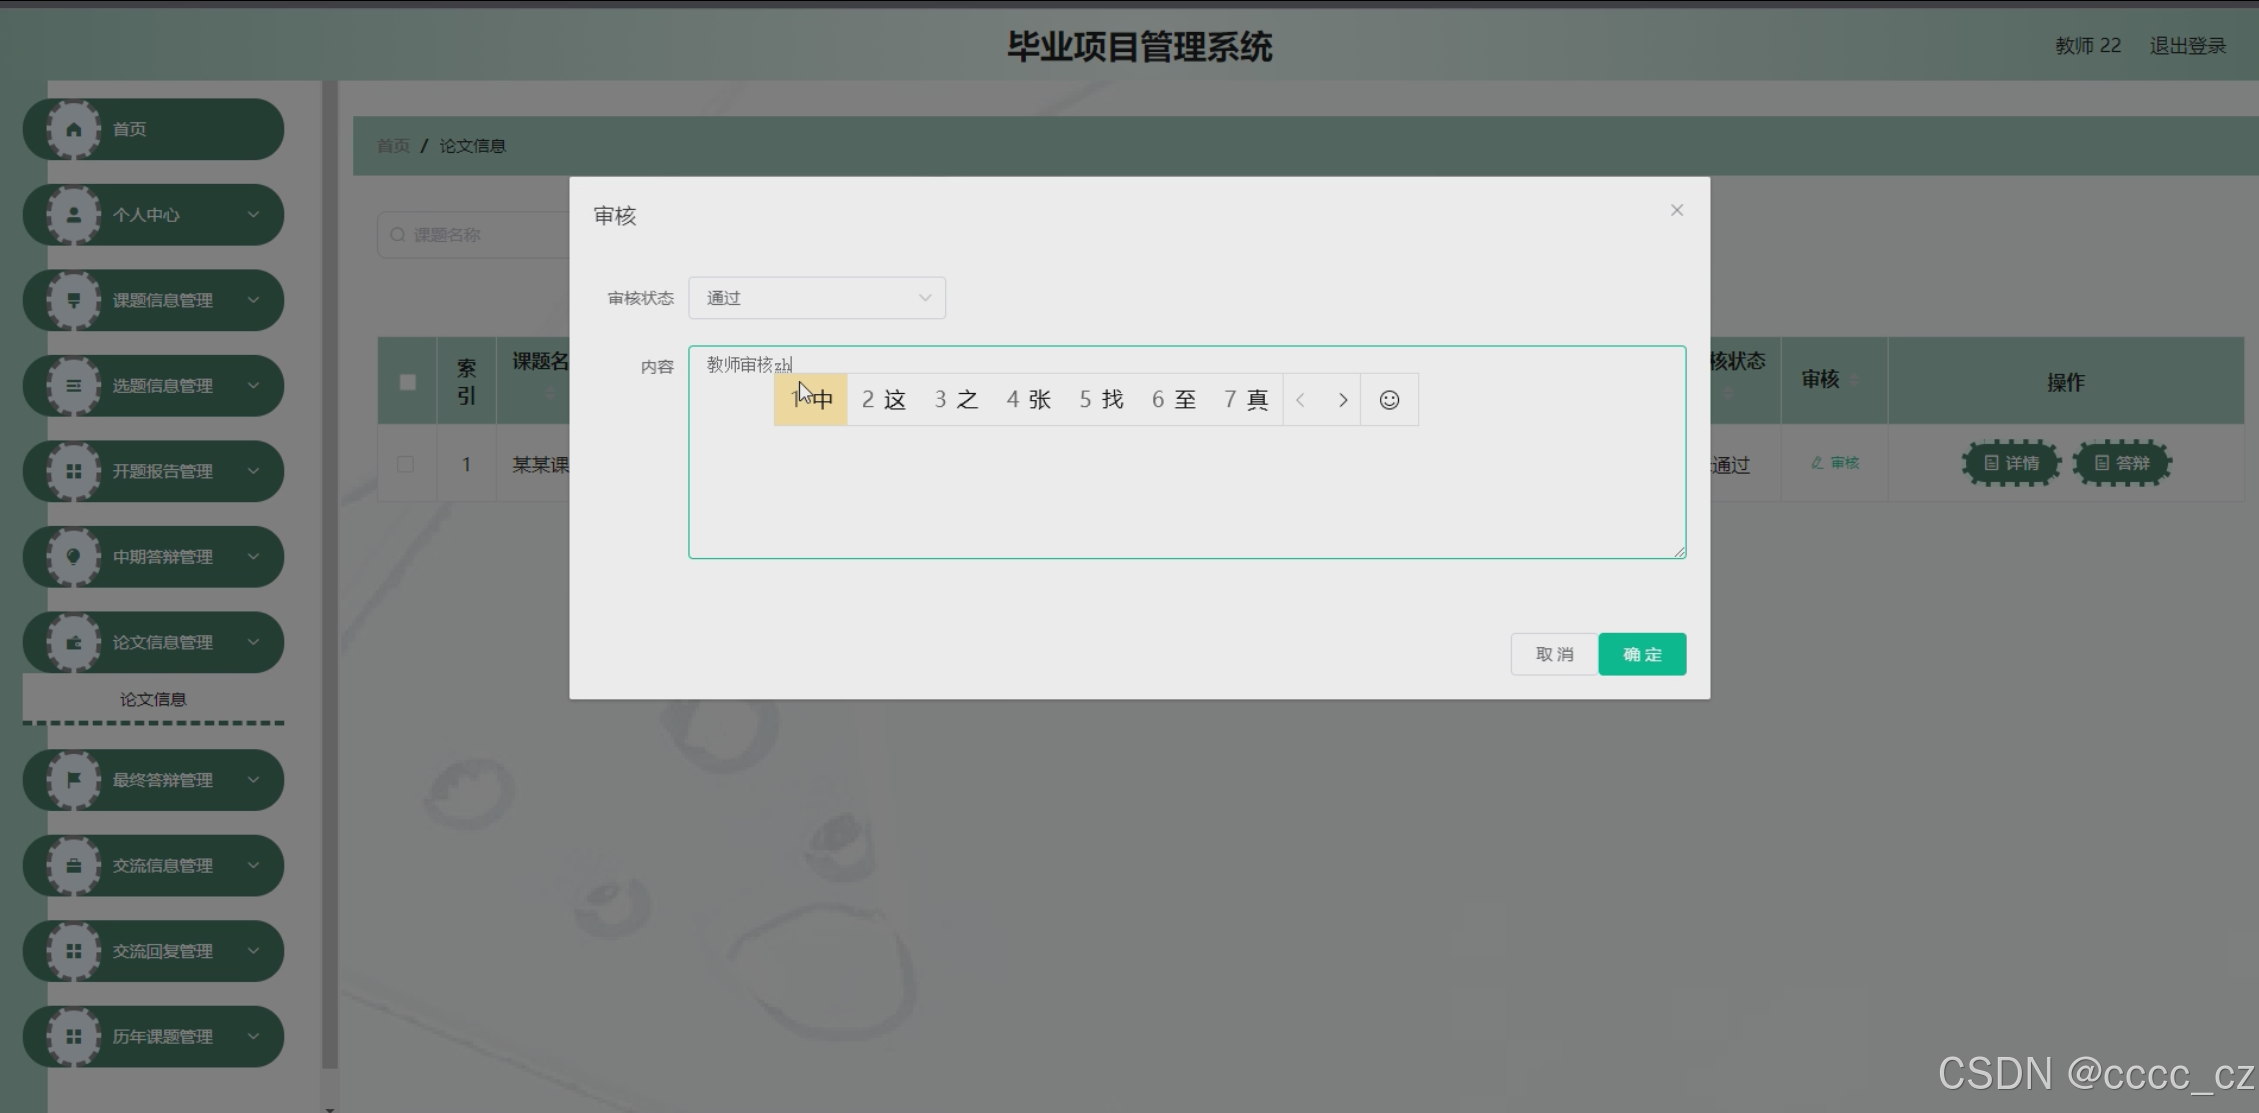
Task: Click the IME next page arrow
Action: click(x=1342, y=400)
